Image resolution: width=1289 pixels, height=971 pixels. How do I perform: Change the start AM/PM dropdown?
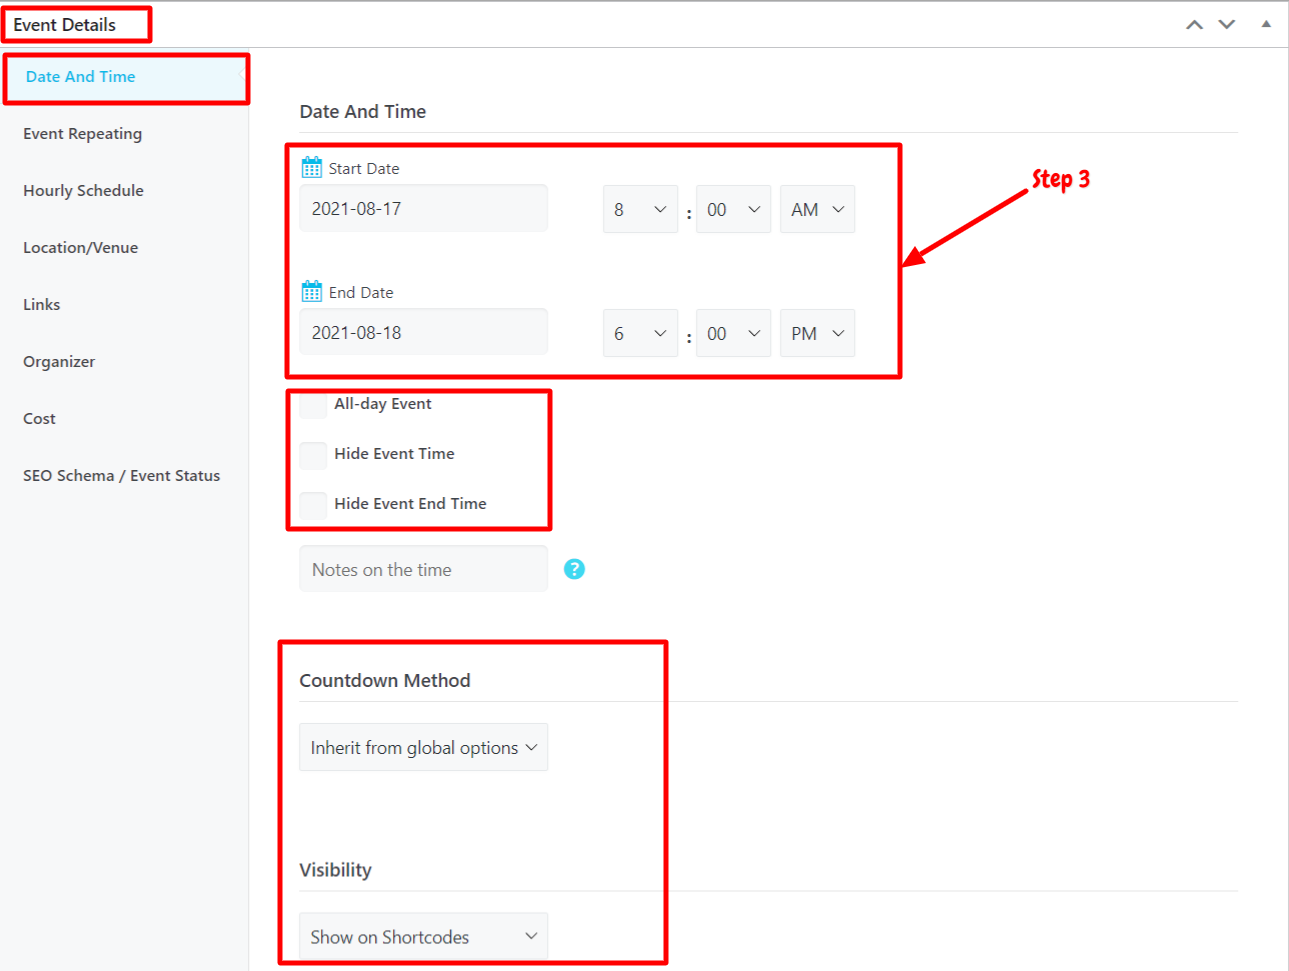[x=817, y=209]
